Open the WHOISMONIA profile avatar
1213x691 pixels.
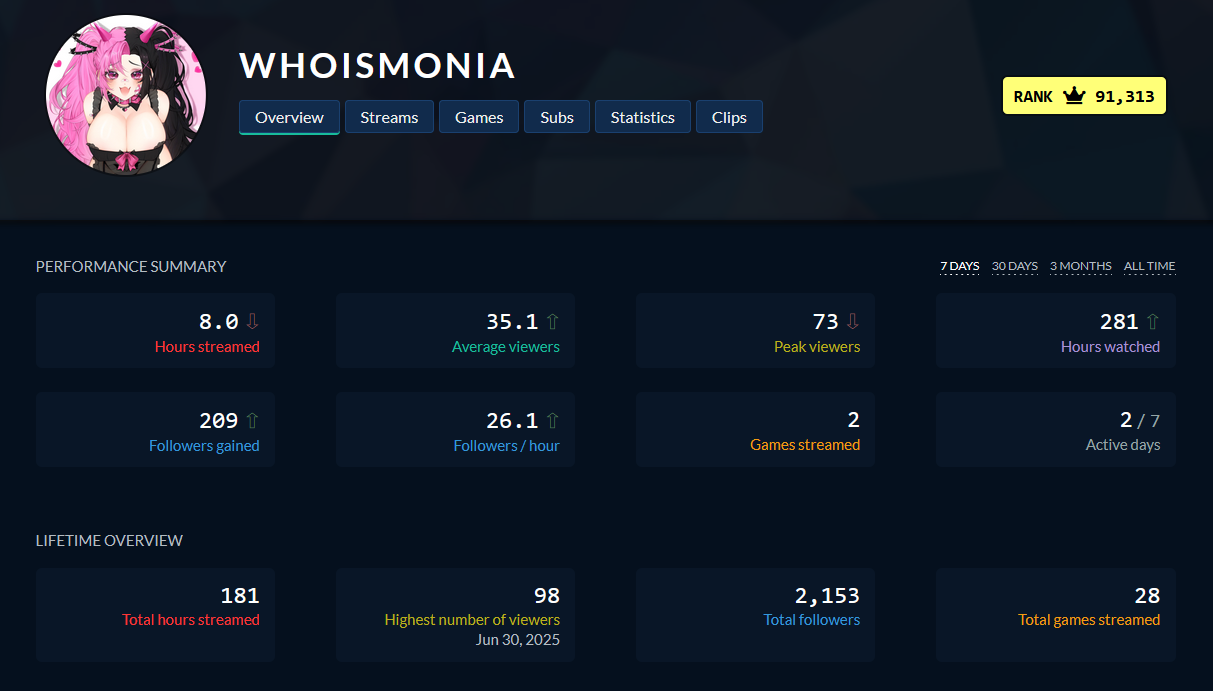pos(126,96)
